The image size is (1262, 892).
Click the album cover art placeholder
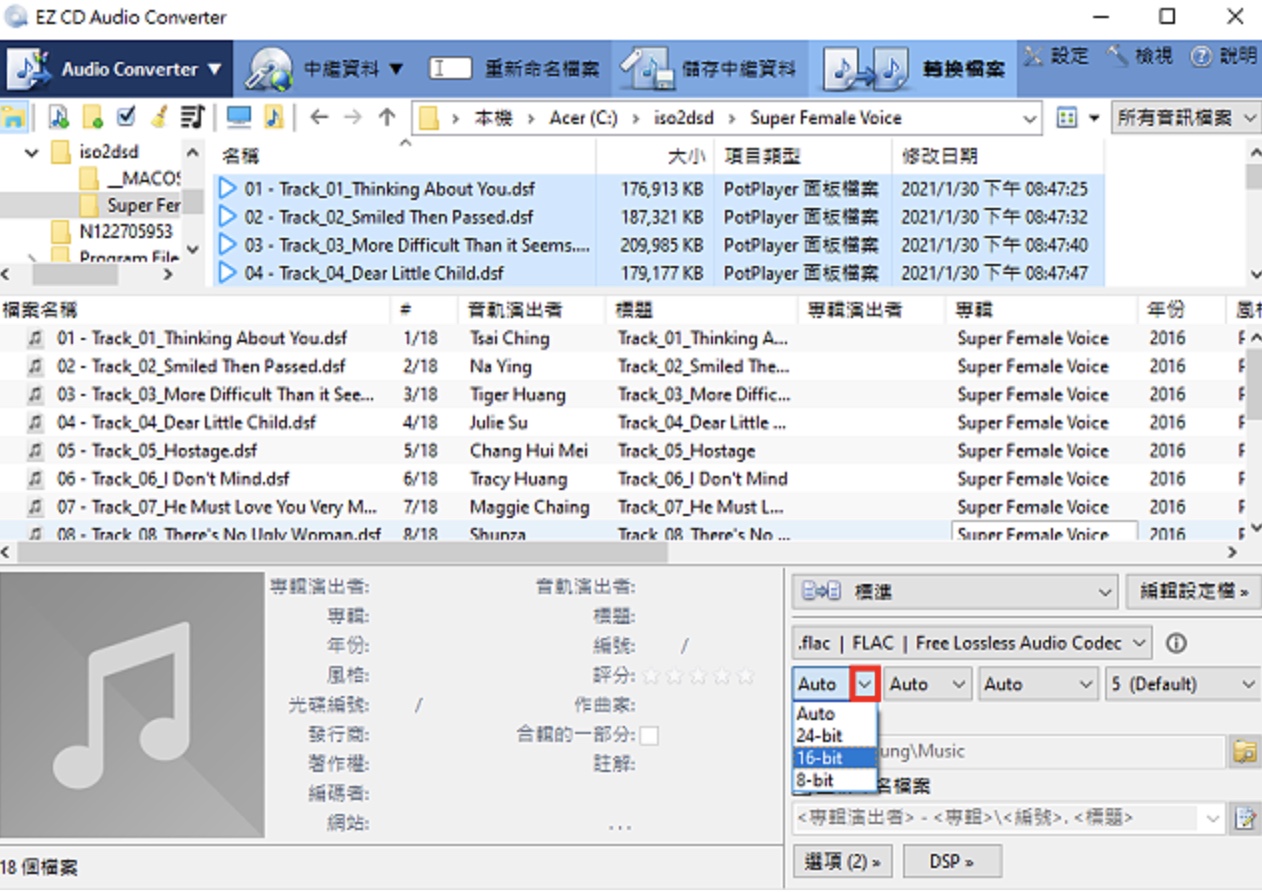(132, 705)
